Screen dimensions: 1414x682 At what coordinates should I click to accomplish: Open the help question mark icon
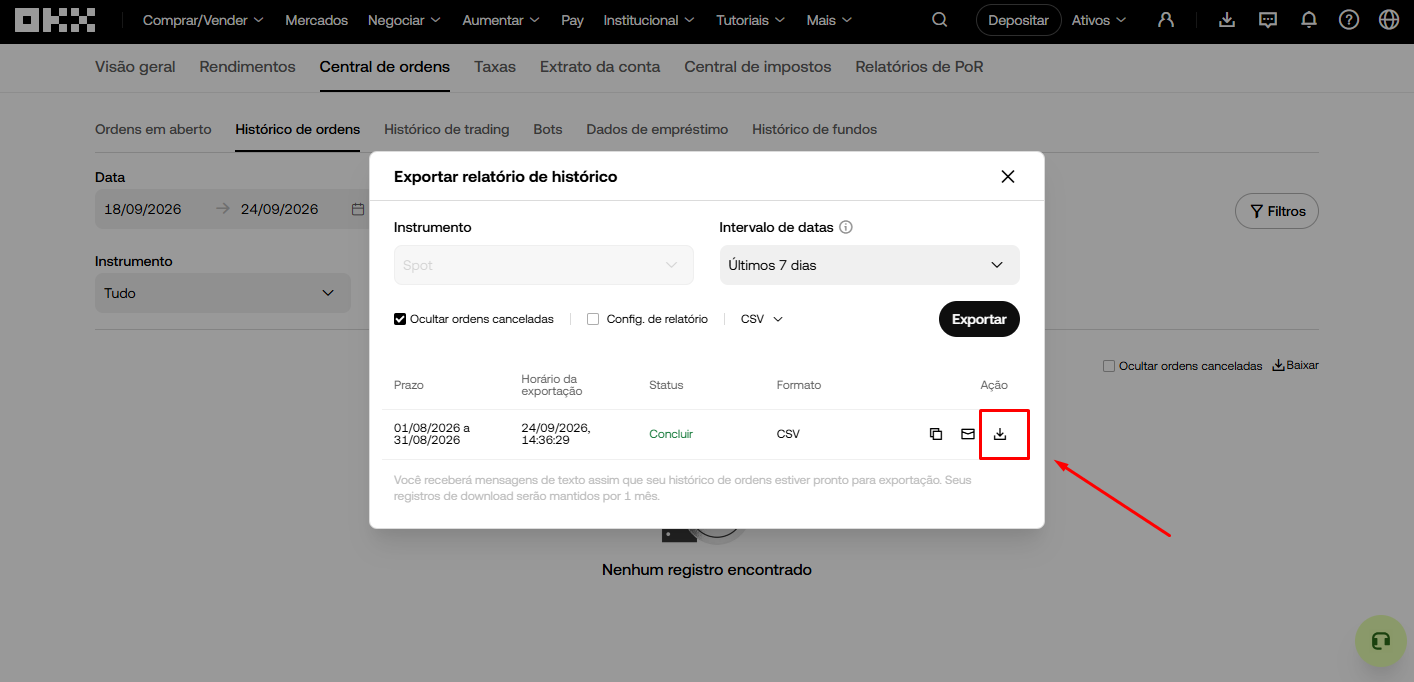pyautogui.click(x=1349, y=20)
